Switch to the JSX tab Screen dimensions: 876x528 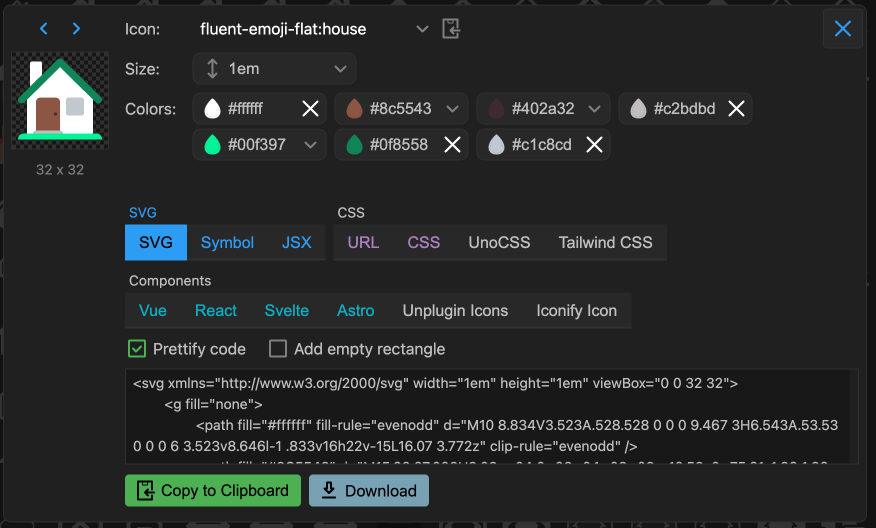pyautogui.click(x=297, y=242)
